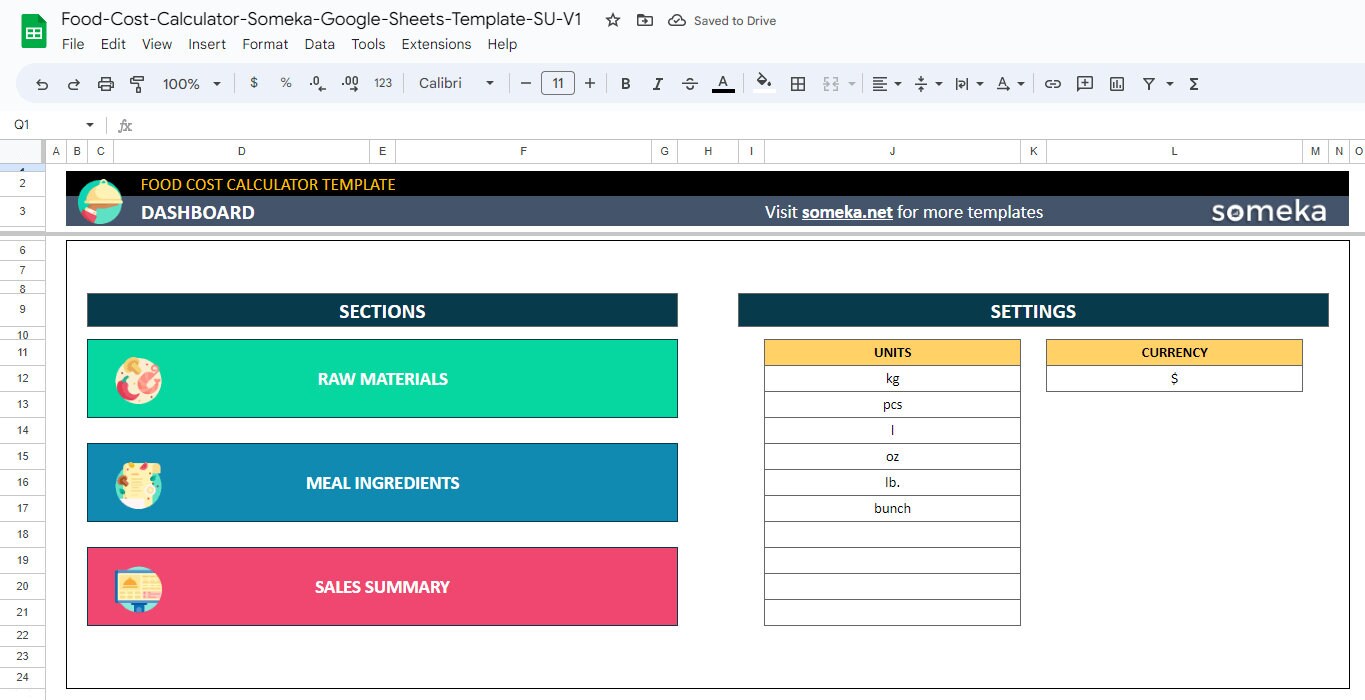Create a filter from the toolbar
This screenshot has height=700, width=1365.
(x=1147, y=83)
